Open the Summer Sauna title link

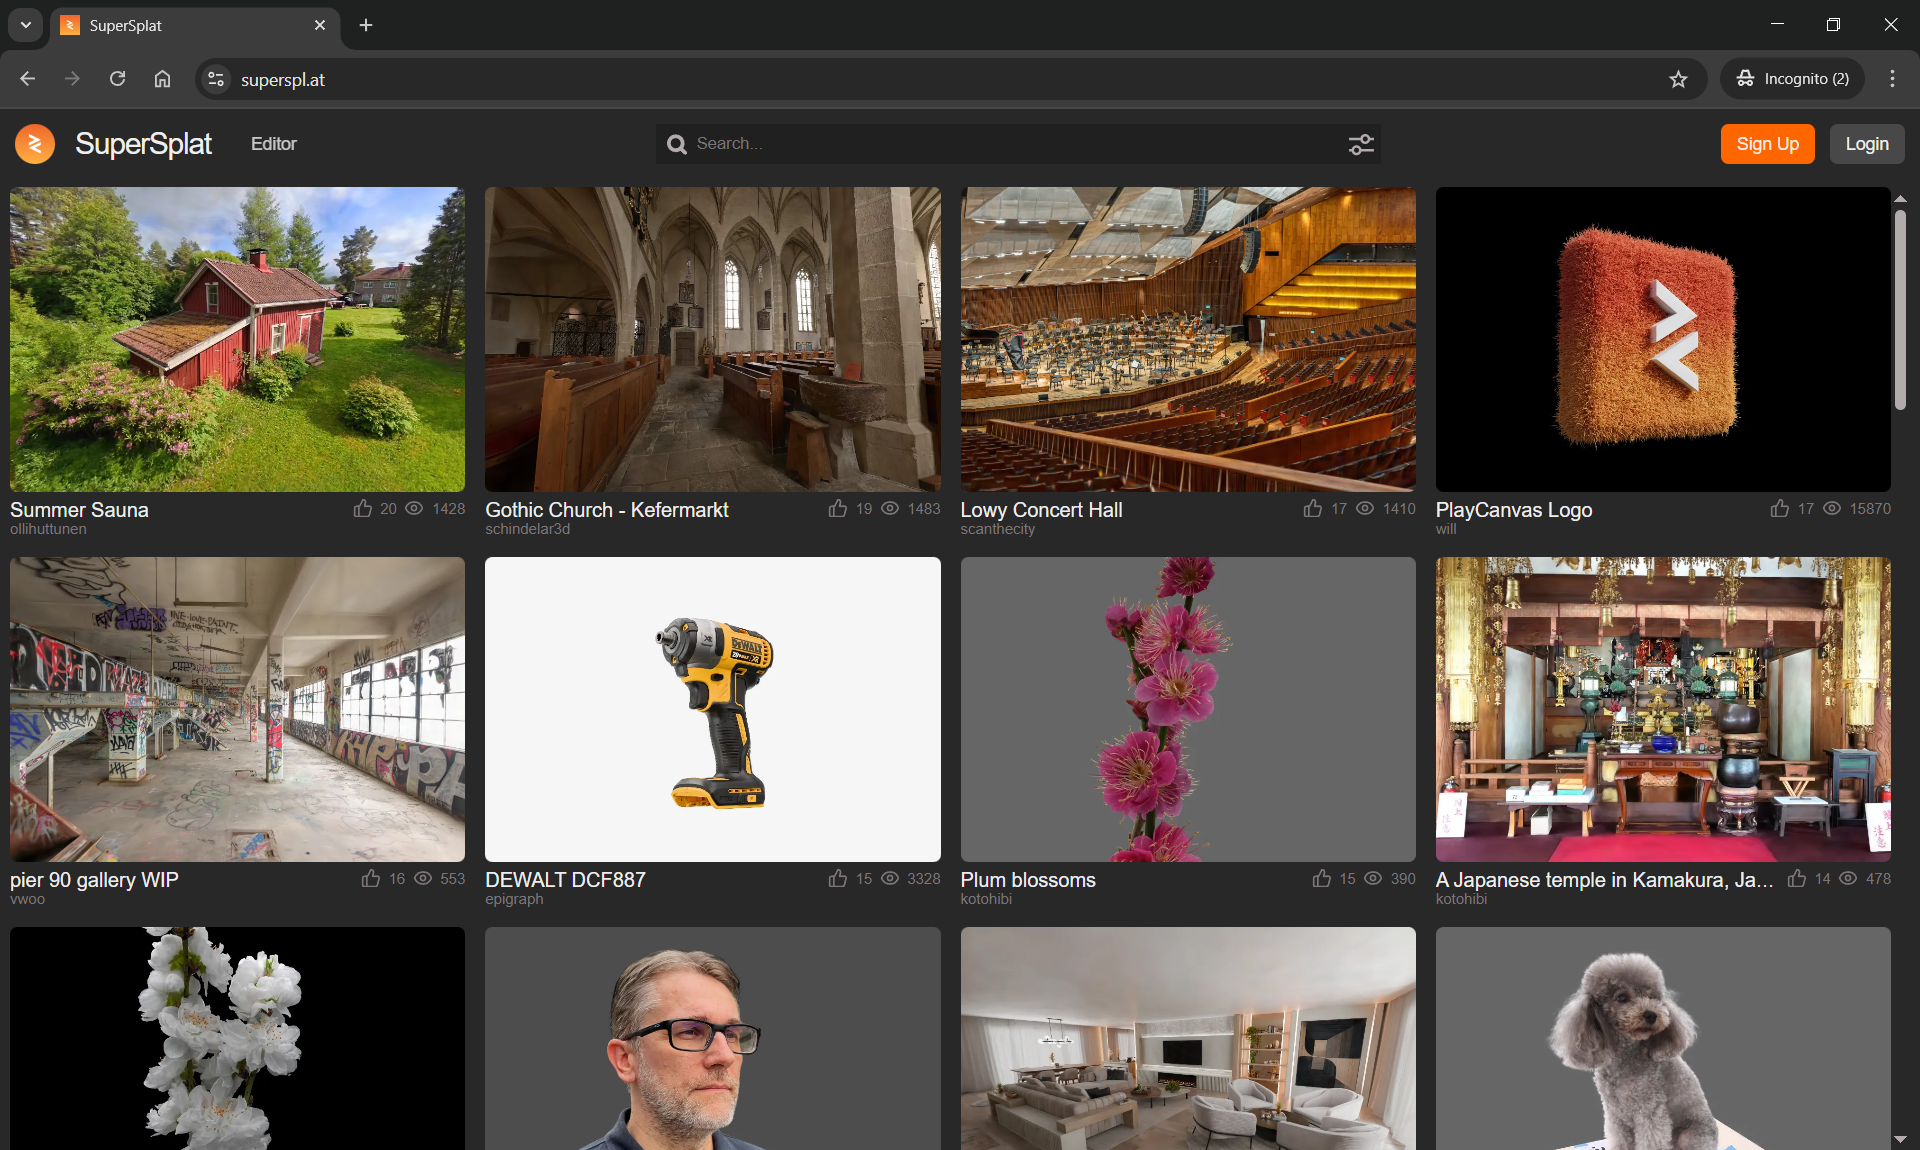click(79, 510)
